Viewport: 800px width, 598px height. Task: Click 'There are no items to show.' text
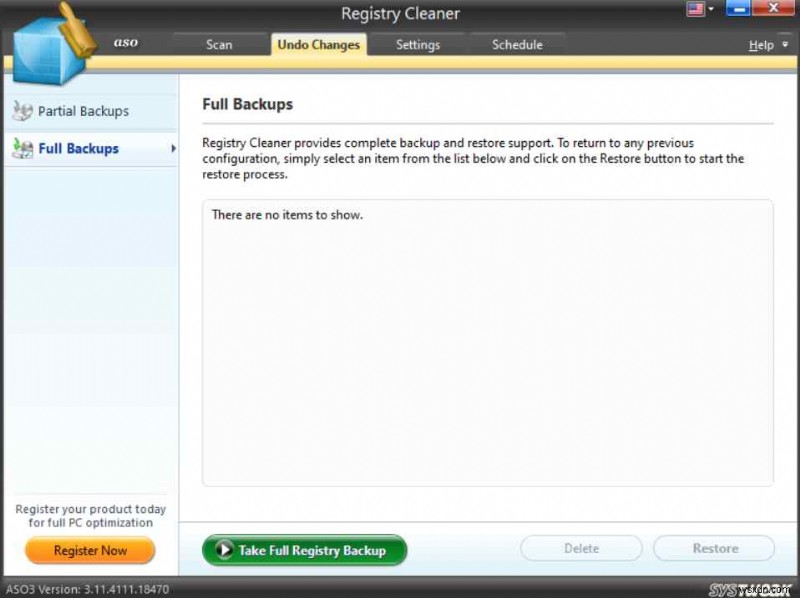click(287, 215)
